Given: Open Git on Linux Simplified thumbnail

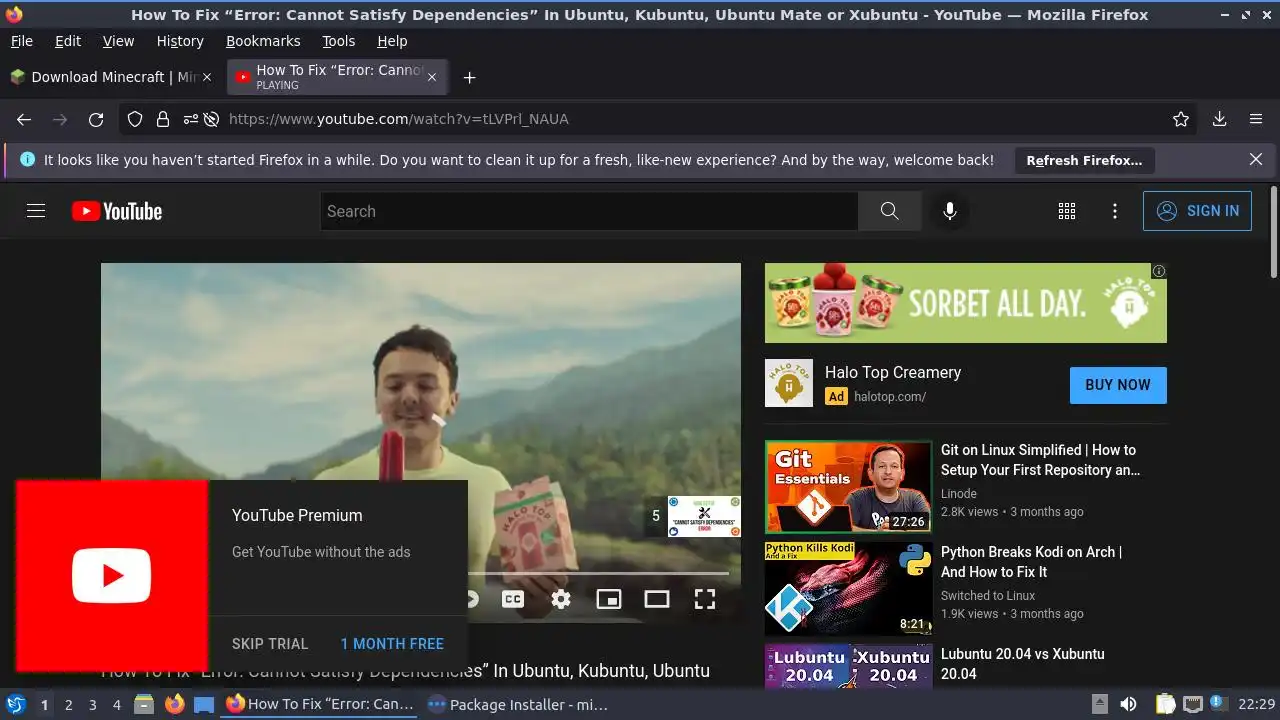Looking at the screenshot, I should tap(848, 487).
